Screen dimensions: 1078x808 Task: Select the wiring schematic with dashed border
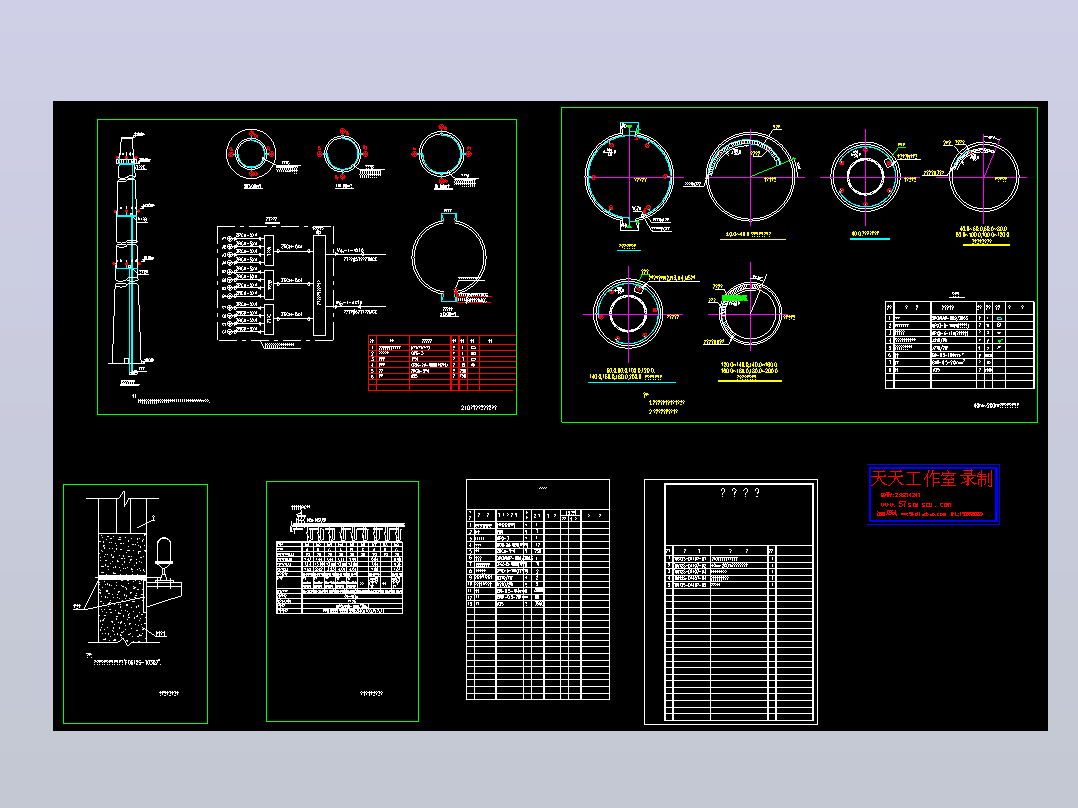(276, 283)
